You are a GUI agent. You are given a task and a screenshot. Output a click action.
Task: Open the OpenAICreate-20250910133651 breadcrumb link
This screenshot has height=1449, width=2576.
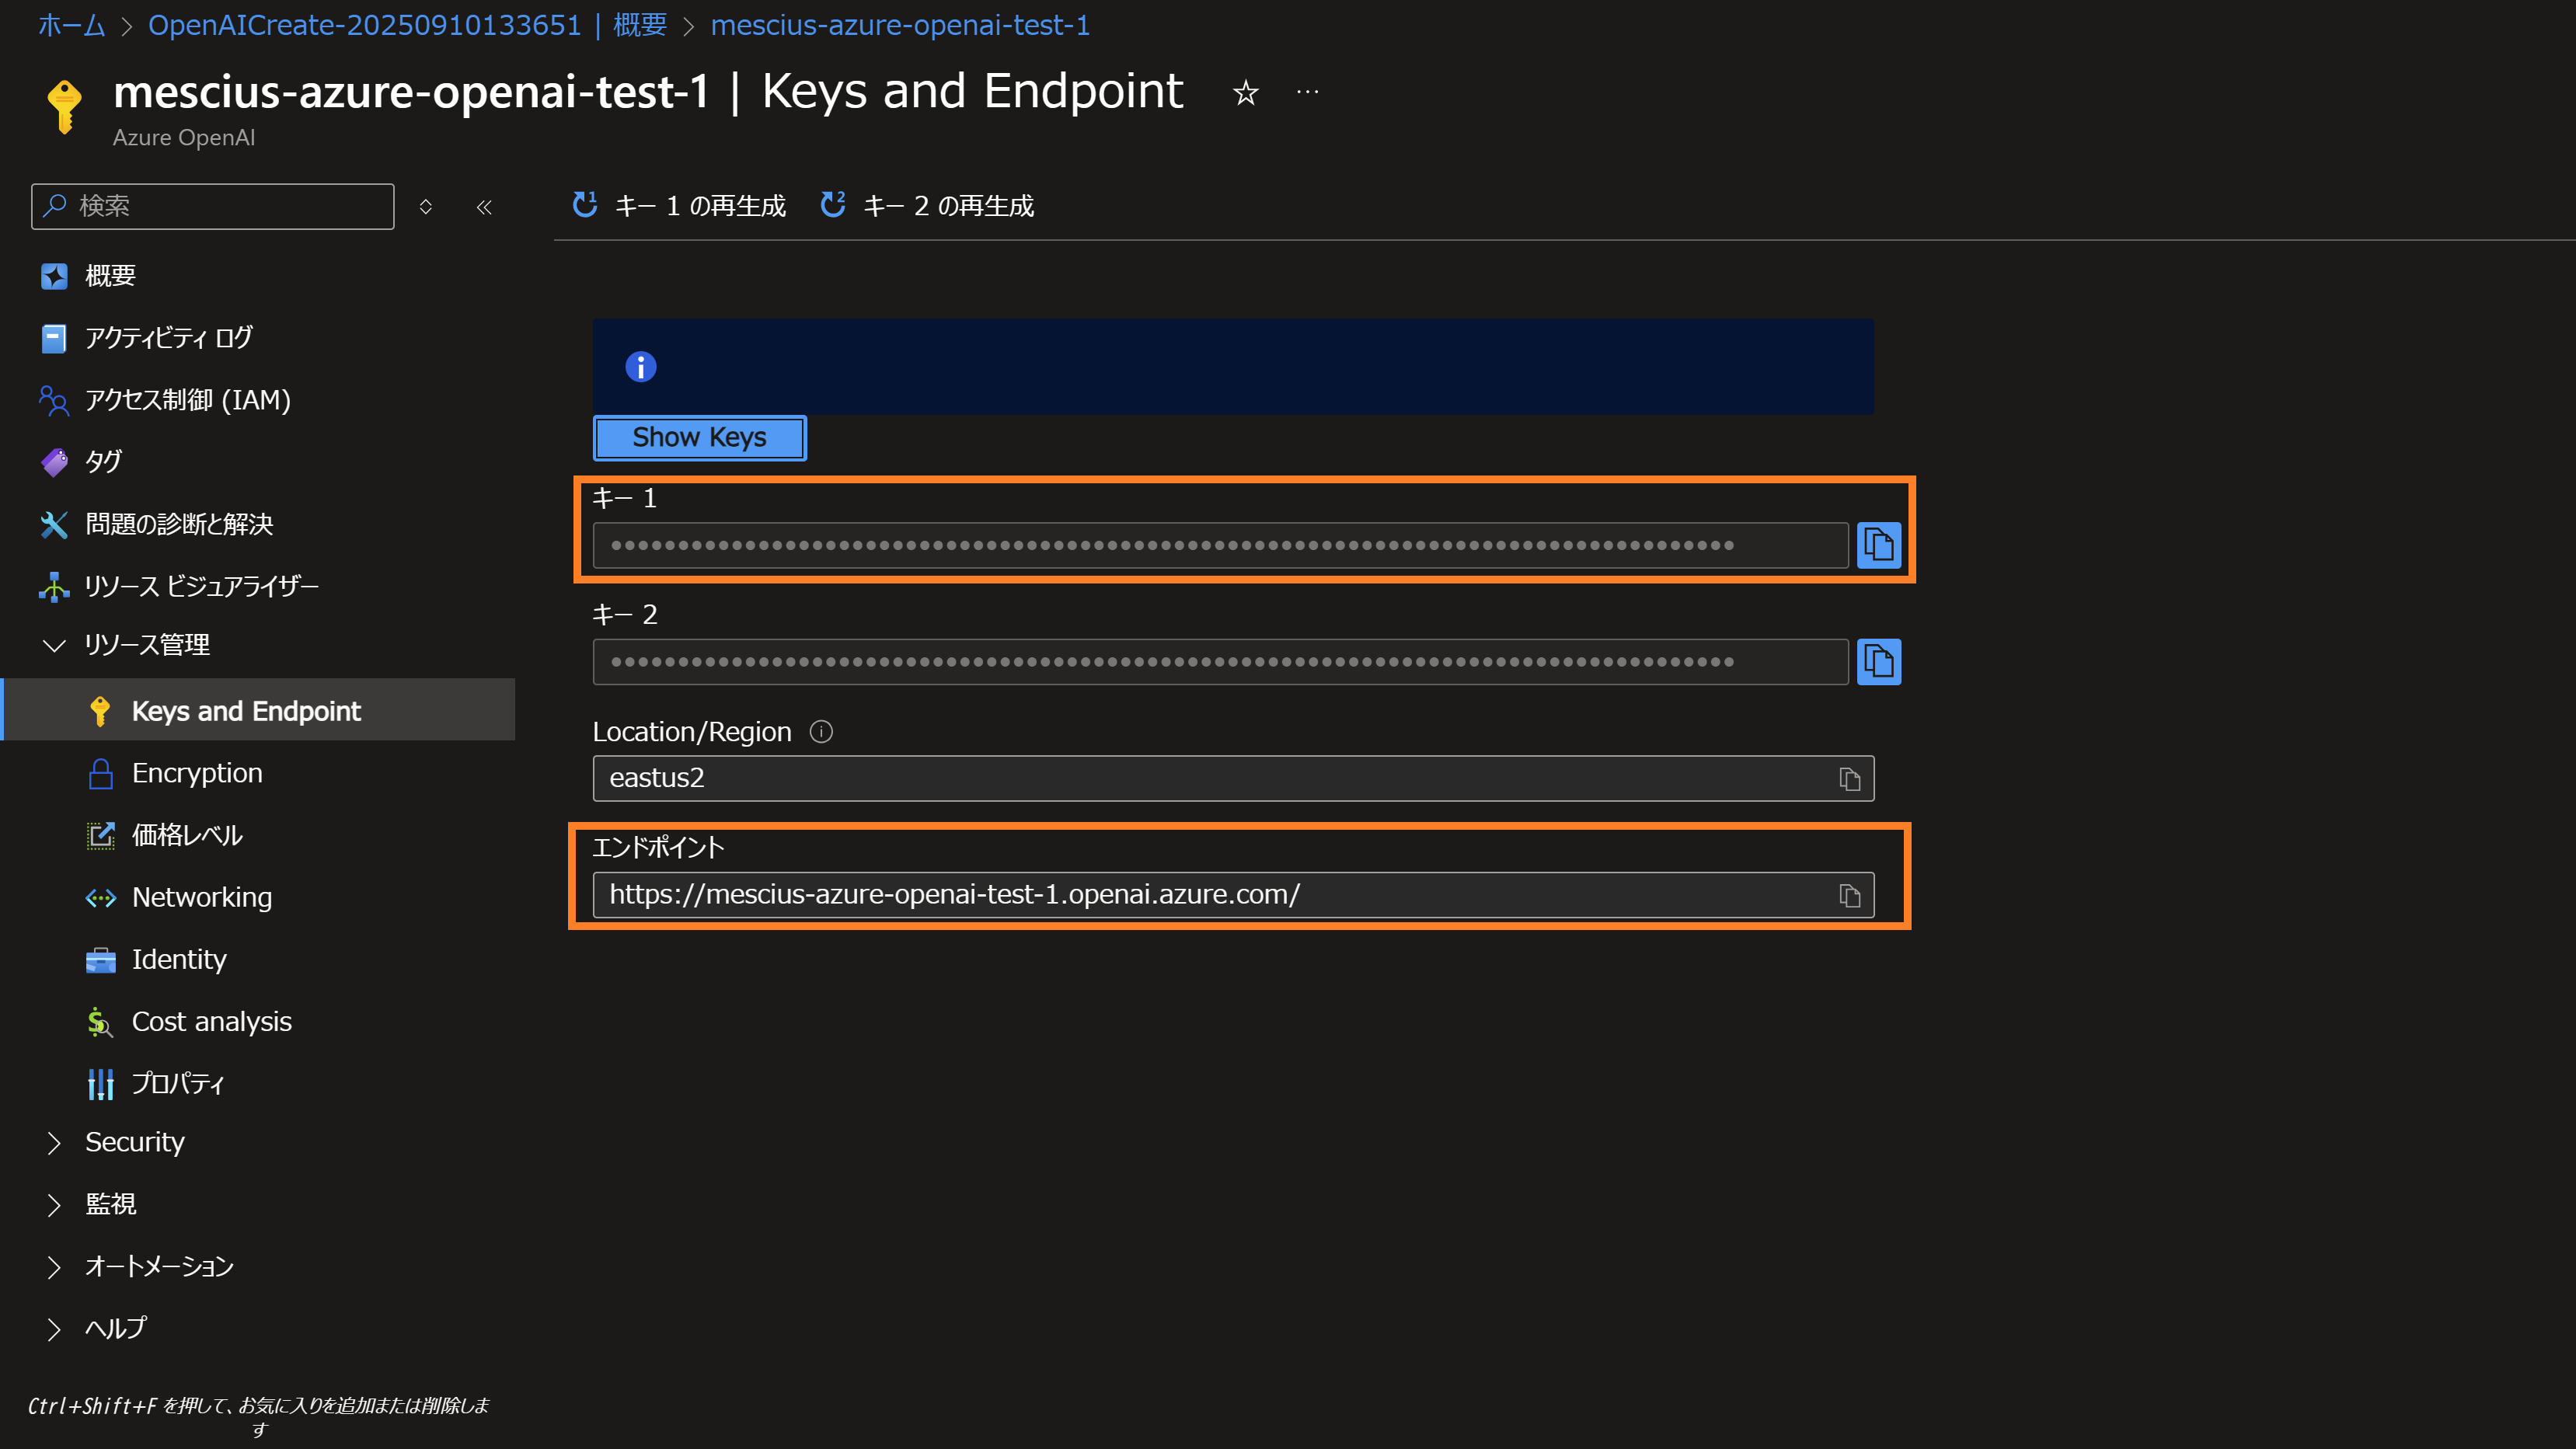tap(407, 25)
